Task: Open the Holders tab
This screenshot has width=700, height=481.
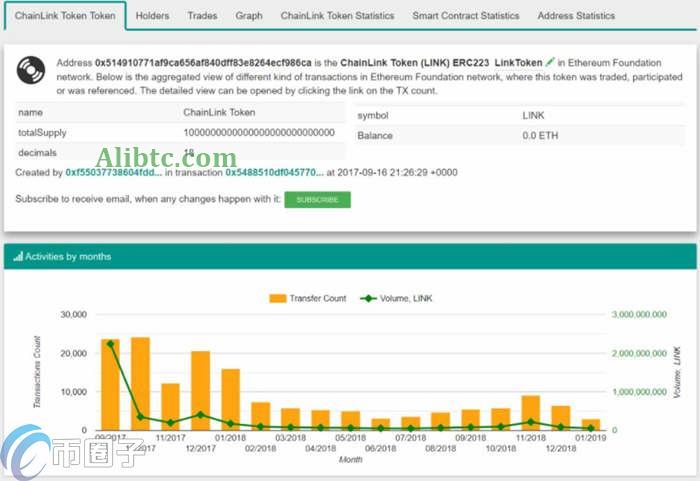Action: tap(152, 16)
